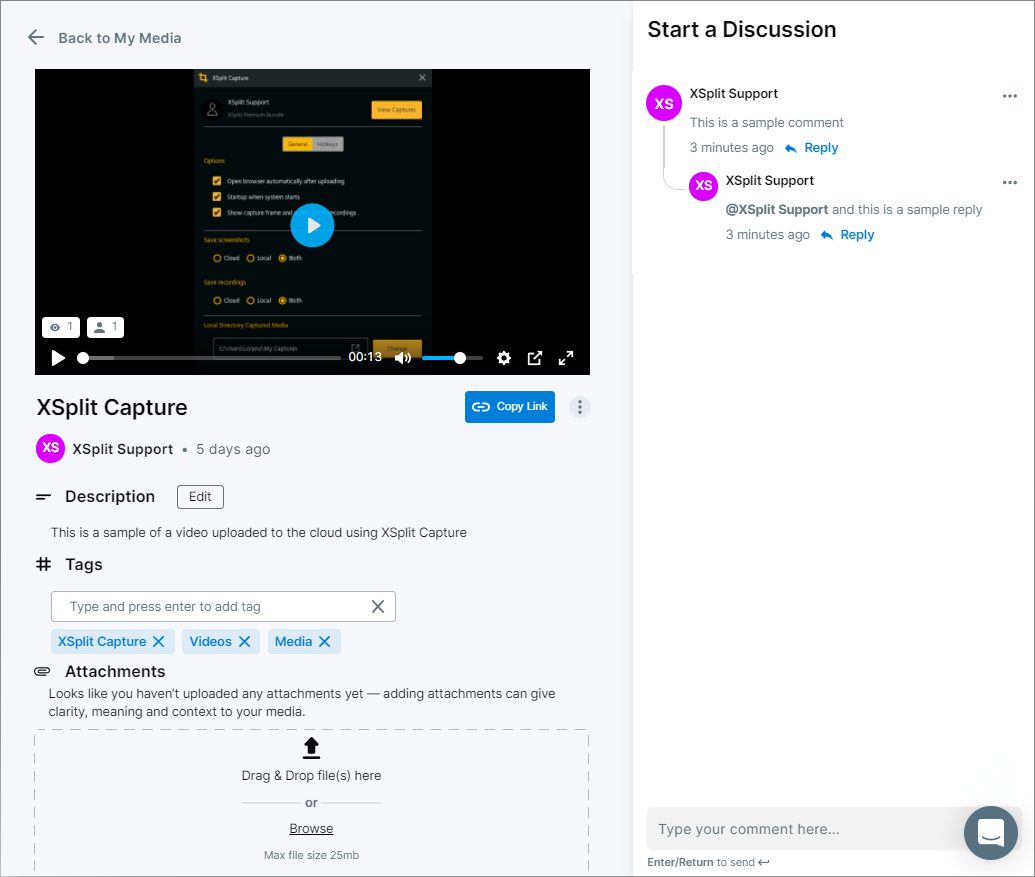Open options for the sample comment
The height and width of the screenshot is (877, 1035).
click(x=1009, y=96)
